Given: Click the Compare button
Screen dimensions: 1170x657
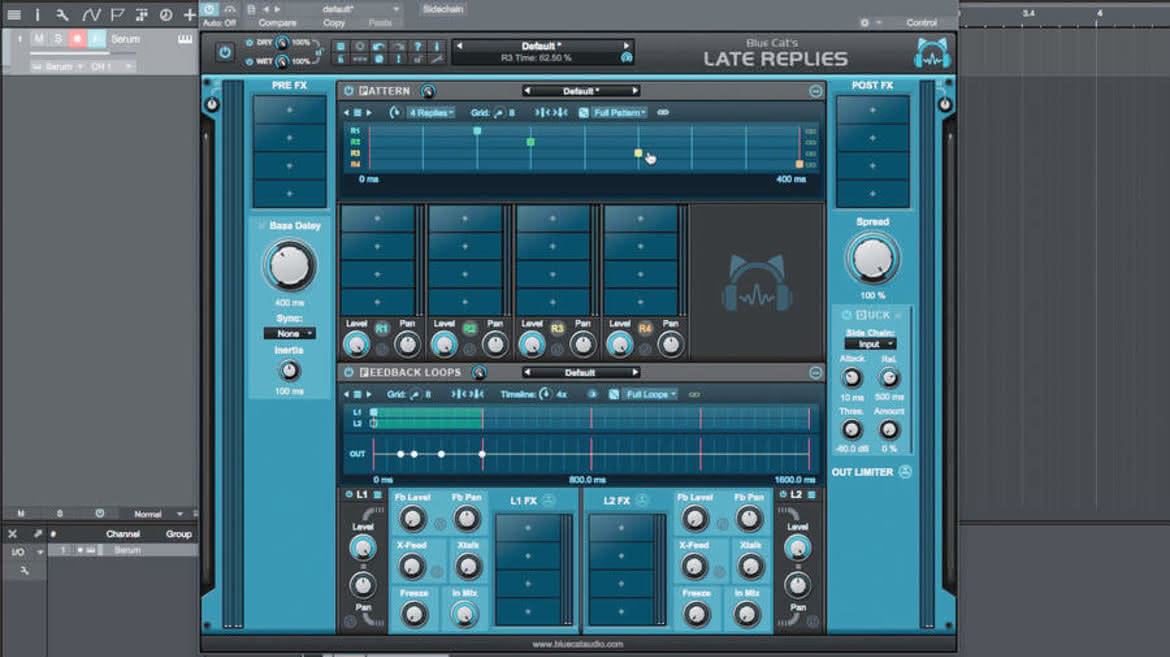Looking at the screenshot, I should click(x=278, y=23).
